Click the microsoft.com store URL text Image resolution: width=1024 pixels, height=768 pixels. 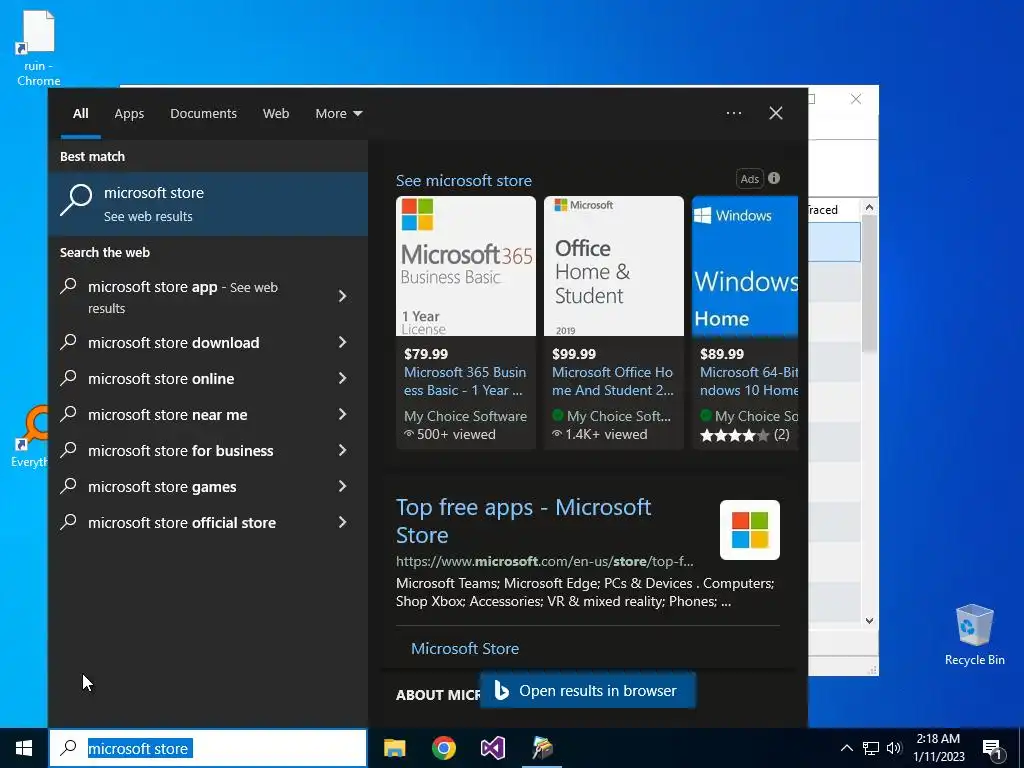coord(545,561)
